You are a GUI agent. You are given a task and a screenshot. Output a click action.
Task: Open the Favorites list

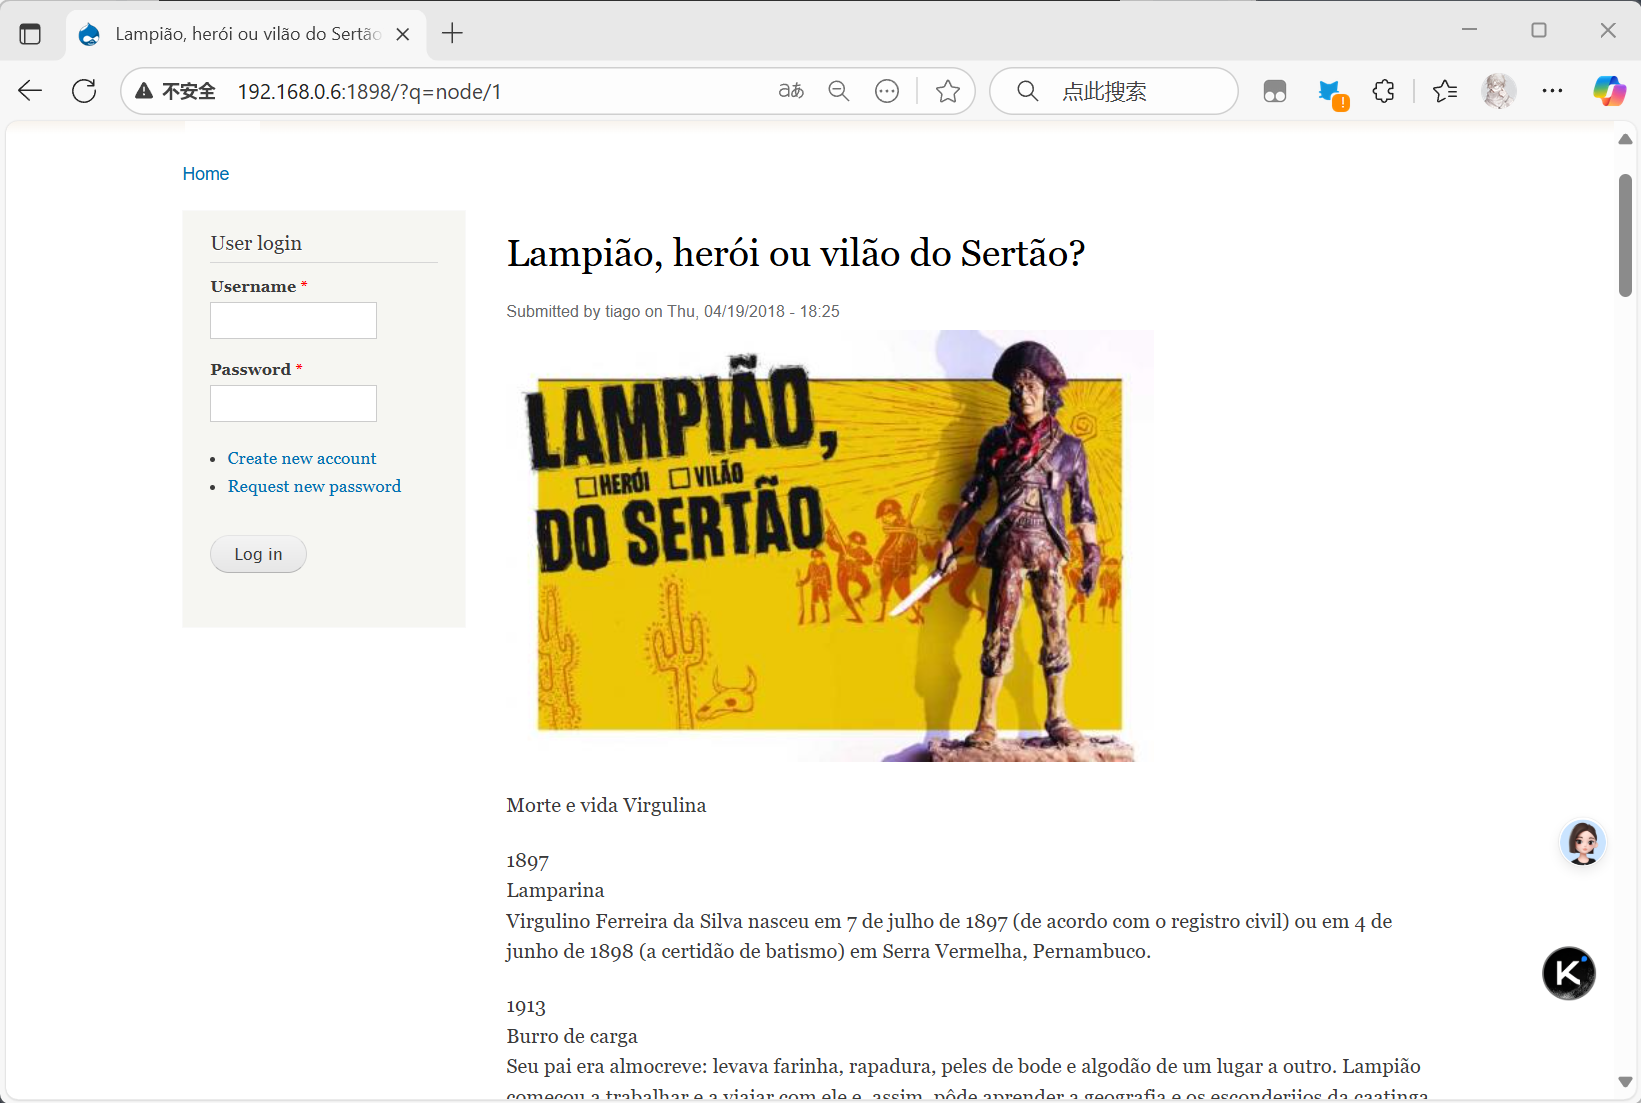pos(1444,91)
